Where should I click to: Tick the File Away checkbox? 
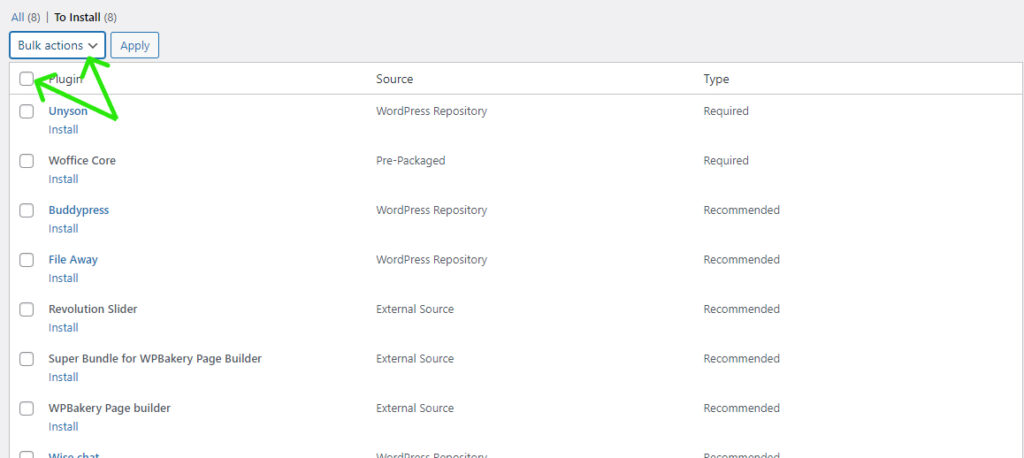tap(27, 260)
